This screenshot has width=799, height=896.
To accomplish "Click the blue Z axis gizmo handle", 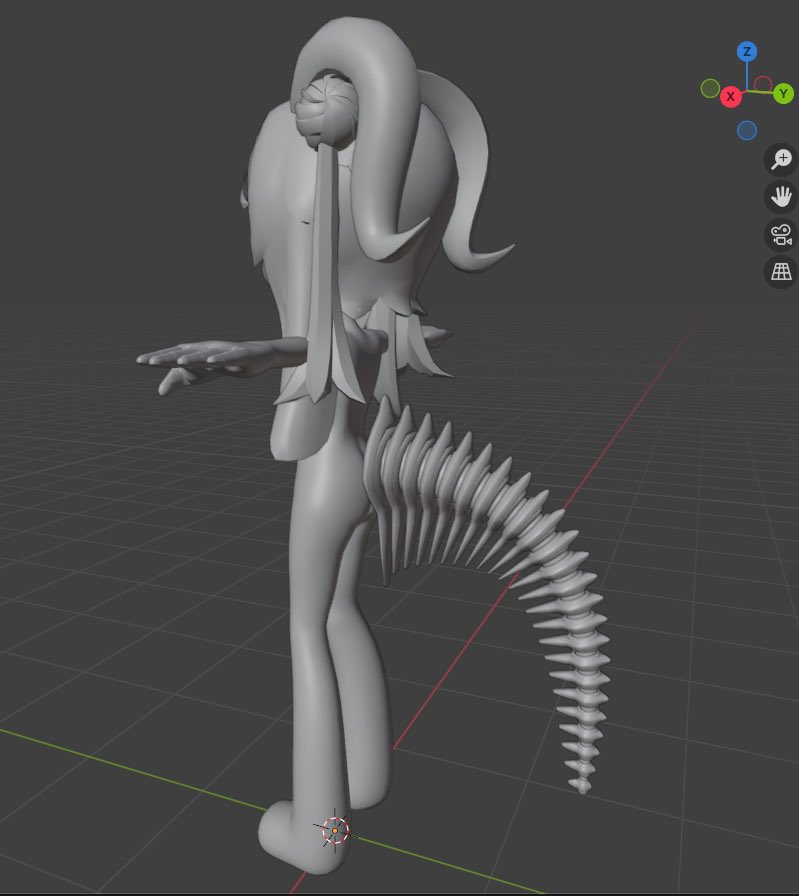I will (746, 52).
